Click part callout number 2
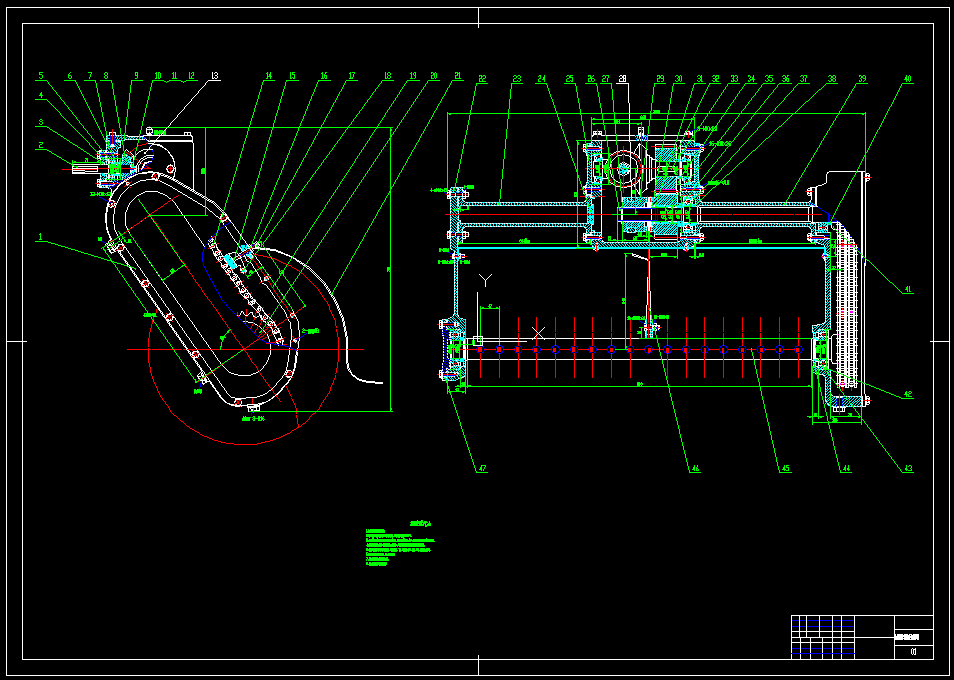The image size is (954, 680). (x=41, y=145)
